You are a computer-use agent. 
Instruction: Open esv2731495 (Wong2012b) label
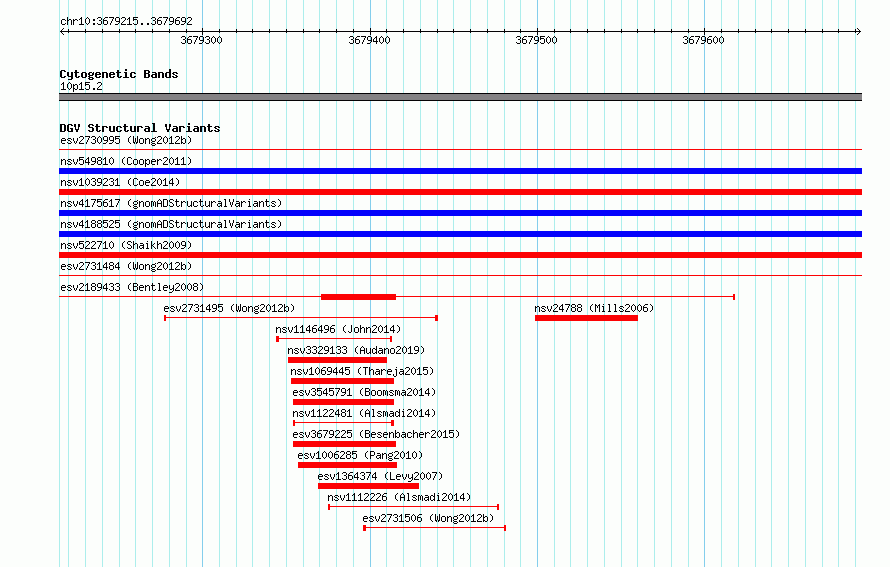[229, 308]
